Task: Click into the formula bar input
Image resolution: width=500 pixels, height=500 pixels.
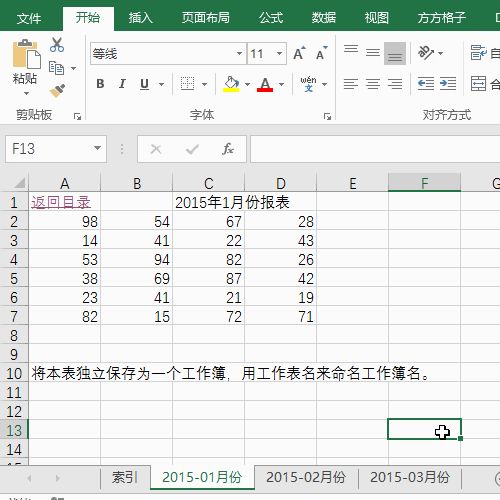Action: [x=375, y=149]
